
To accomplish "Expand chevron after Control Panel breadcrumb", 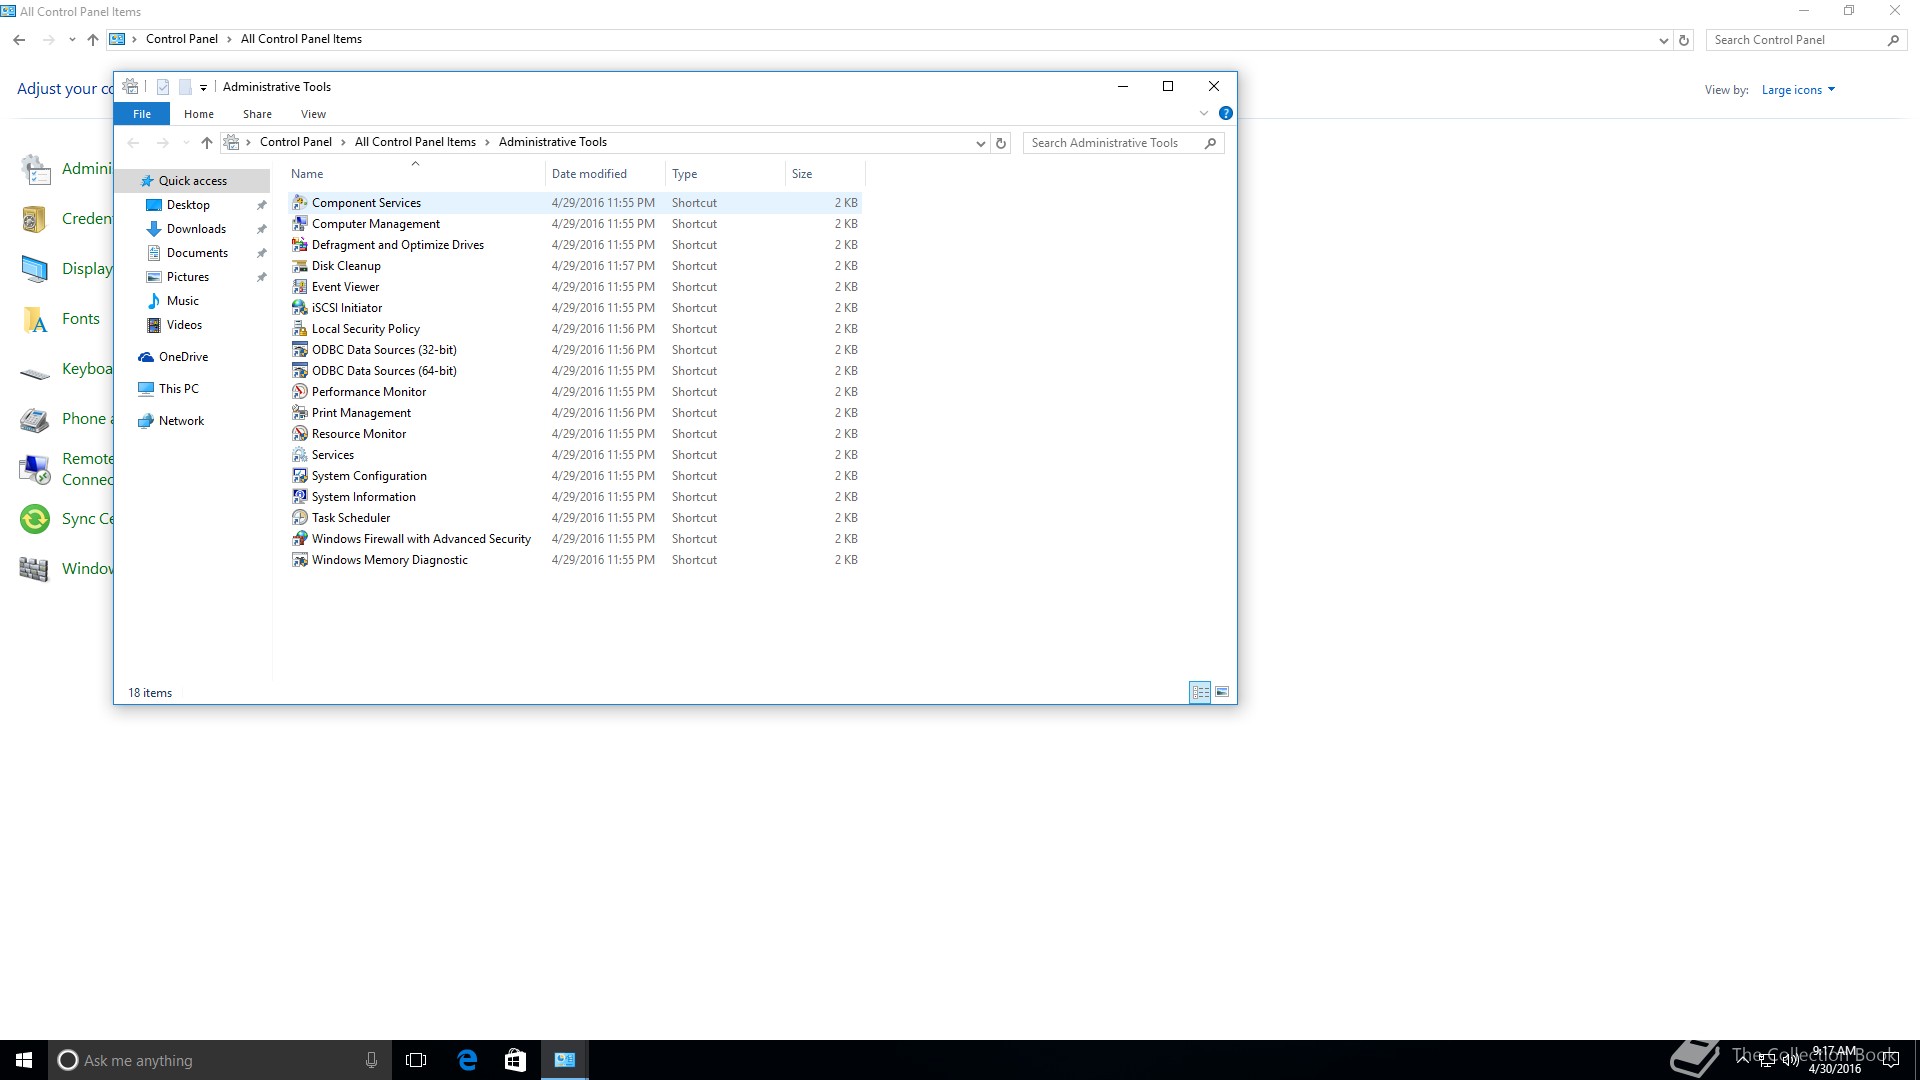I will tap(343, 142).
